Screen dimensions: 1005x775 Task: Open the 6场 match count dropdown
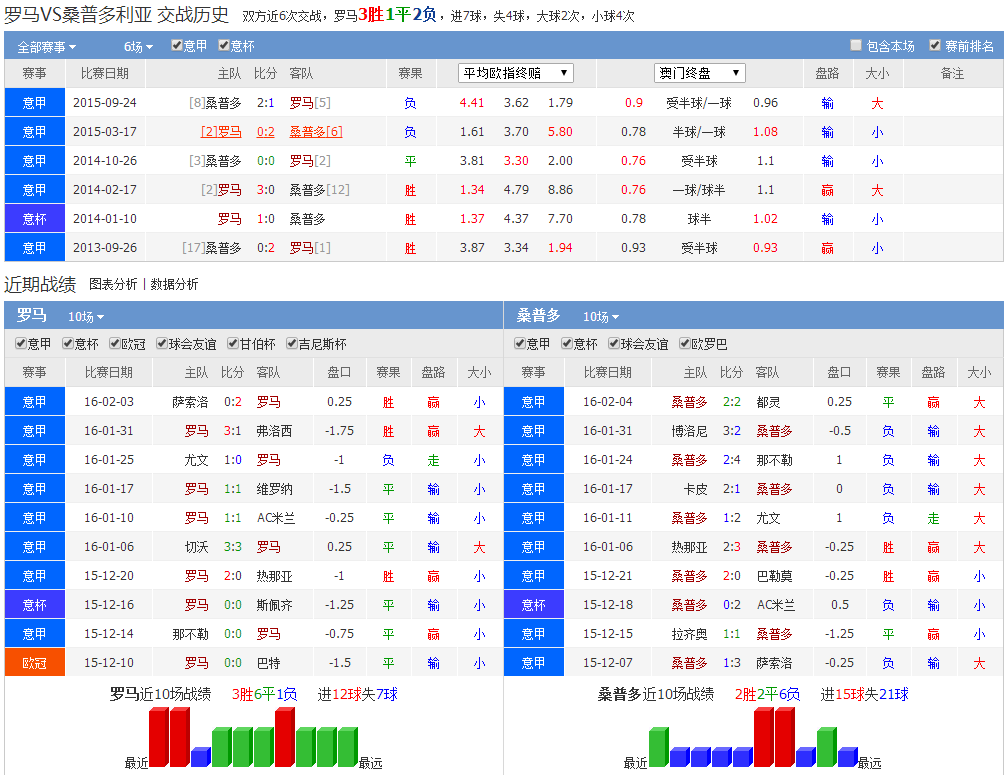click(x=138, y=47)
